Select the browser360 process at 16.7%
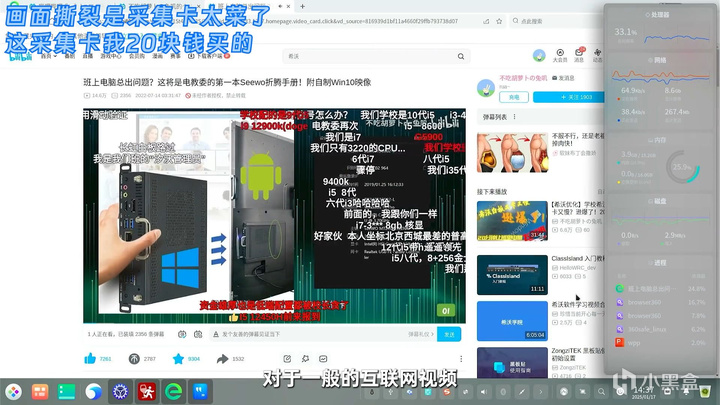This screenshot has width=720, height=405. pos(660,302)
